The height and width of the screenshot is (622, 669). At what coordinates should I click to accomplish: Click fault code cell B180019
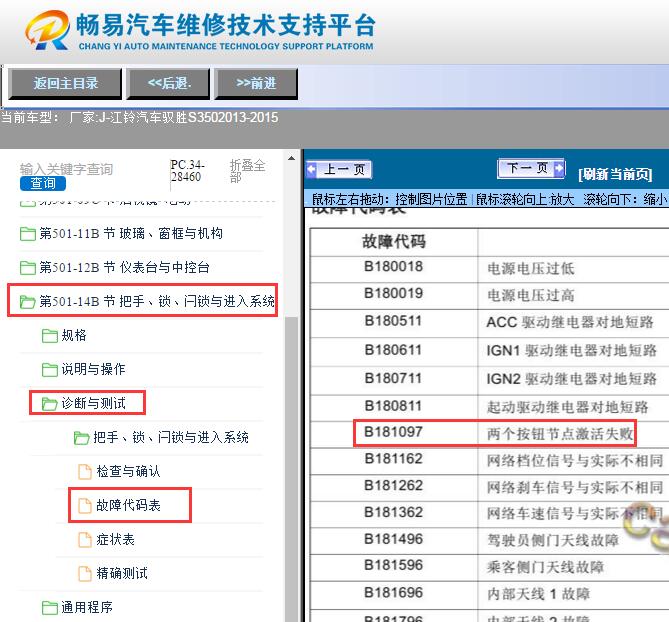[393, 294]
